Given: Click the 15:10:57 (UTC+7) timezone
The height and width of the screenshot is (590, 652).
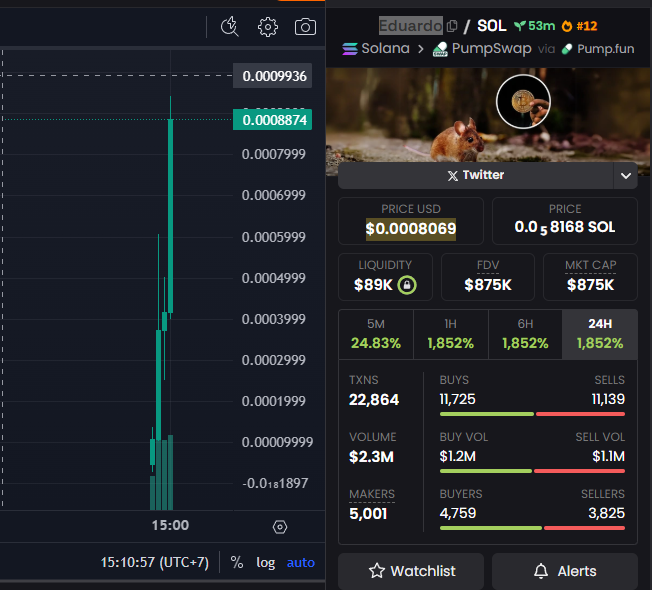Looking at the screenshot, I should 155,563.
